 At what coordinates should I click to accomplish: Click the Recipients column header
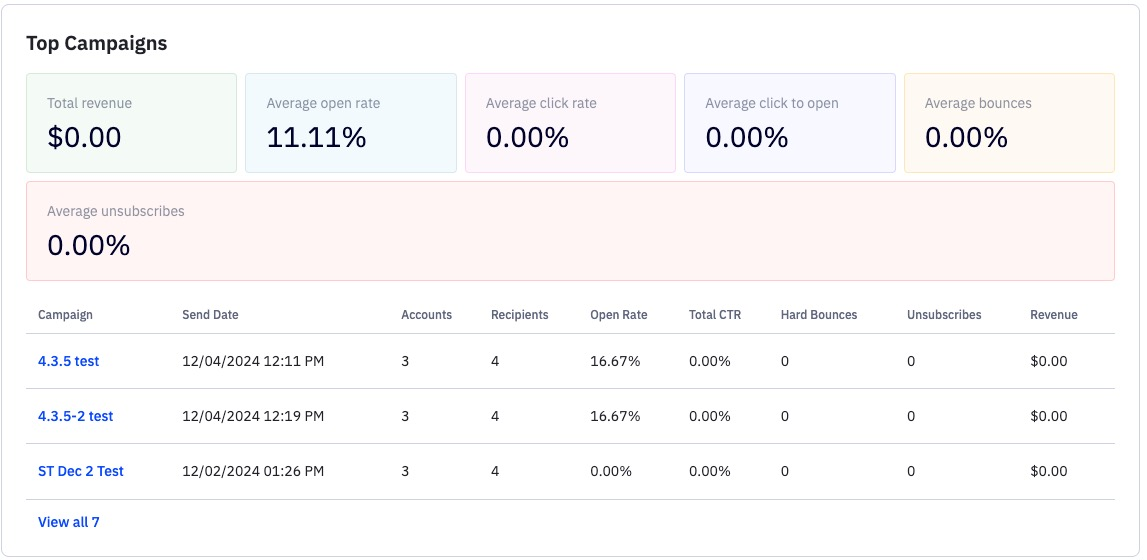pos(519,315)
